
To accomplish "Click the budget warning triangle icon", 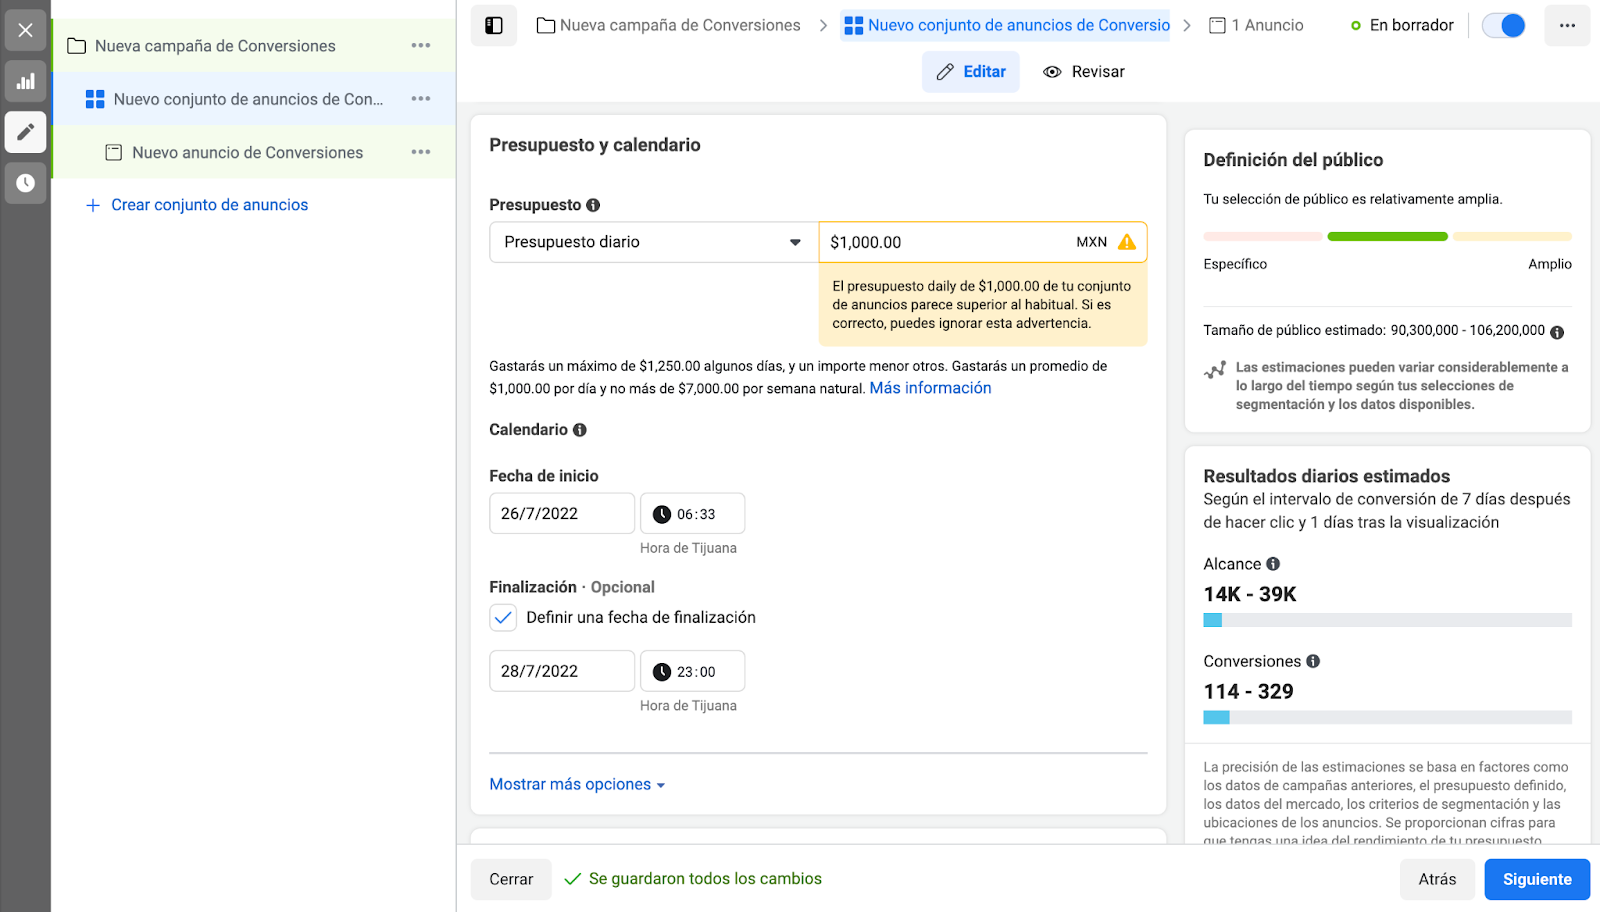I will point(1127,242).
